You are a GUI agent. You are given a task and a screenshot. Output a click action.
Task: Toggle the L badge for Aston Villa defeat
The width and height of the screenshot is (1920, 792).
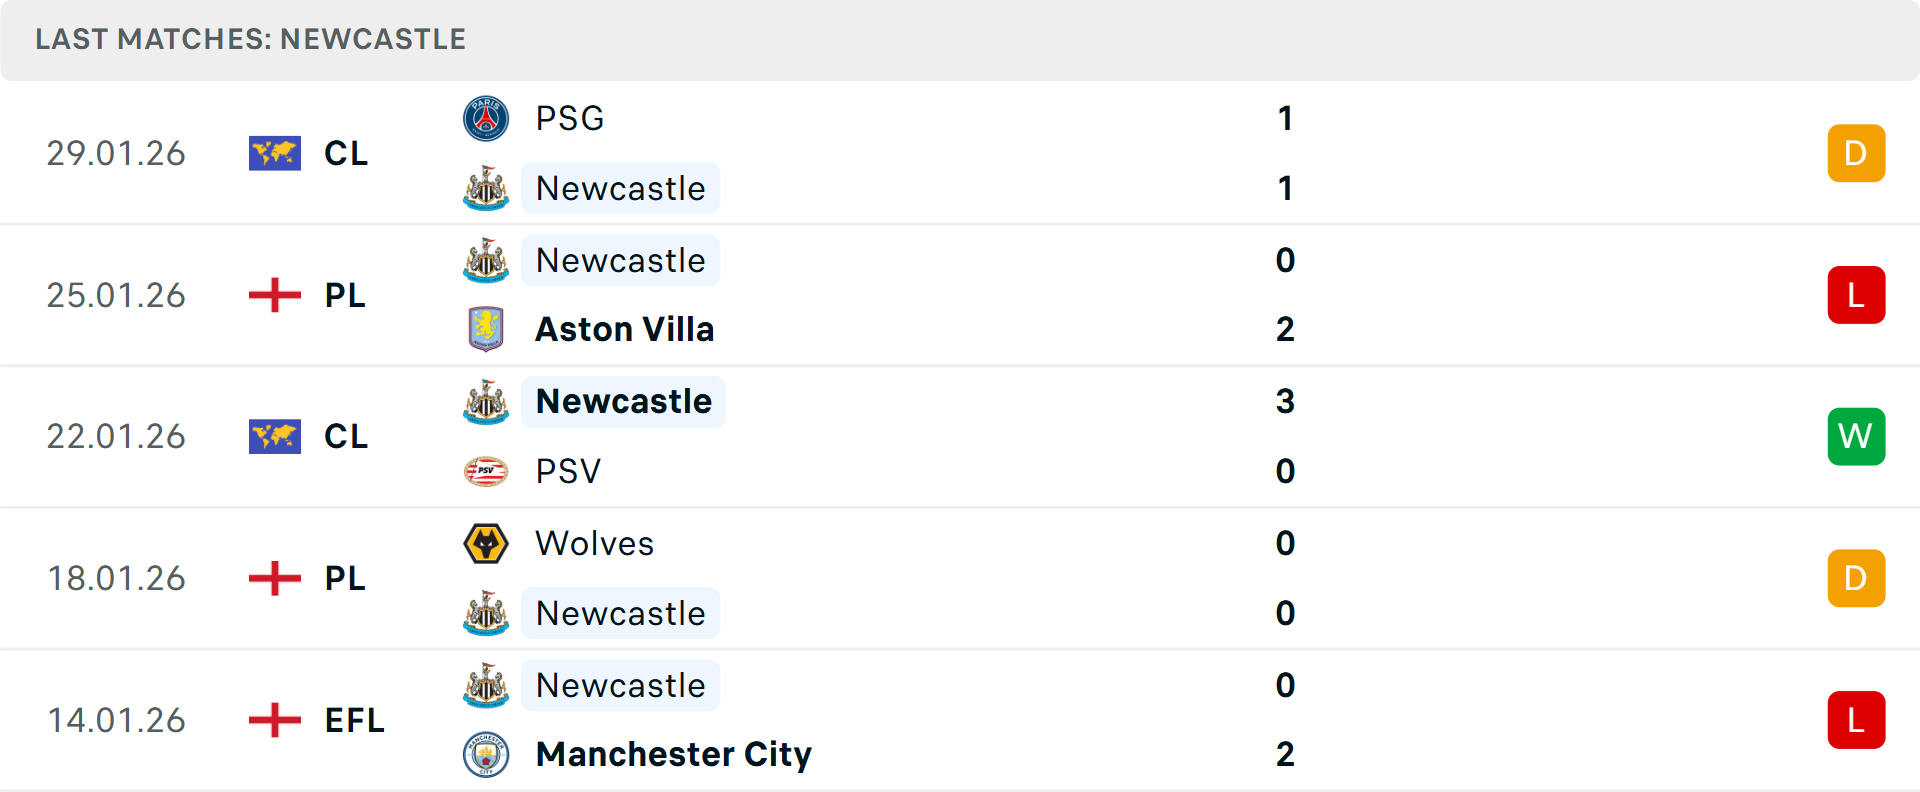tap(1856, 295)
